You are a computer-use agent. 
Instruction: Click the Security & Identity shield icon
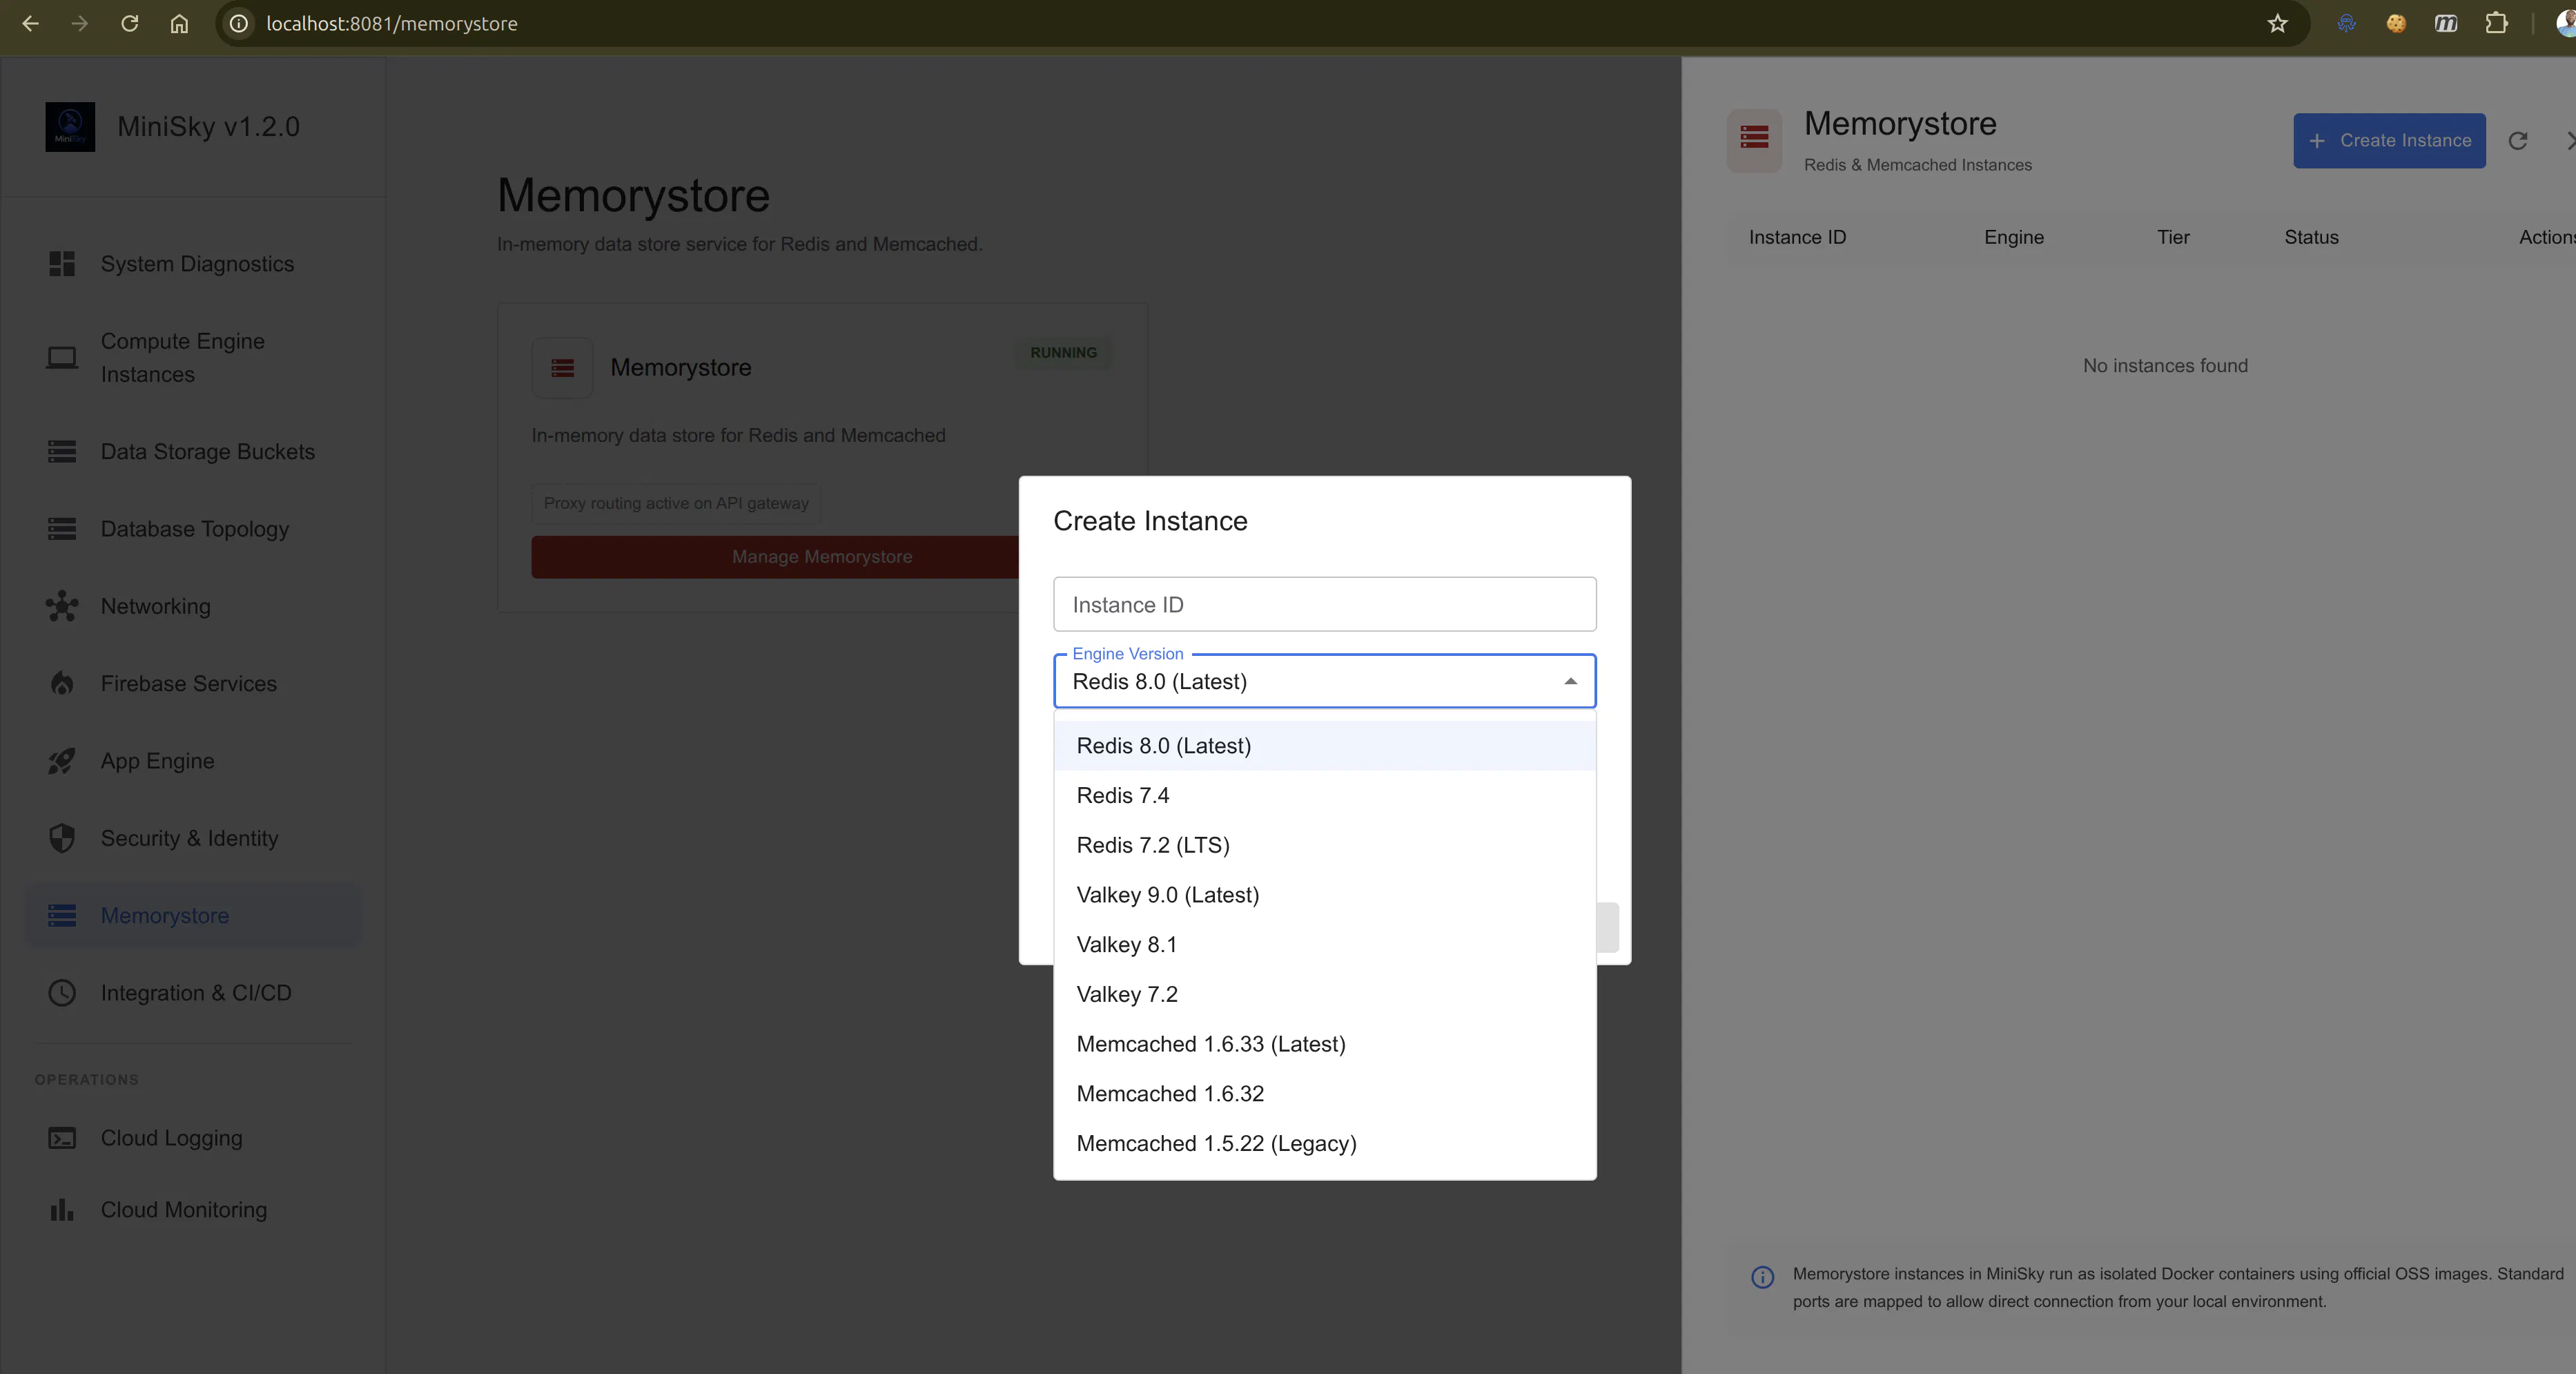[62, 838]
